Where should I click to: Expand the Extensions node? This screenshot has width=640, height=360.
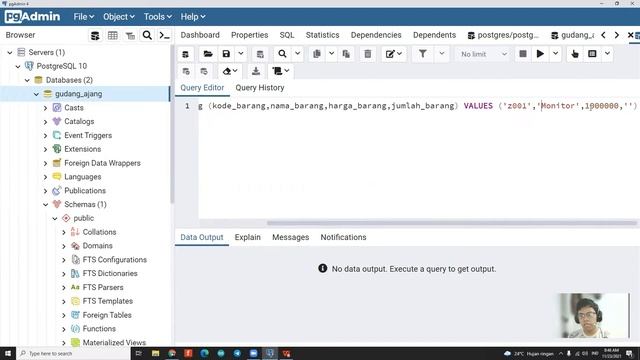[46, 149]
